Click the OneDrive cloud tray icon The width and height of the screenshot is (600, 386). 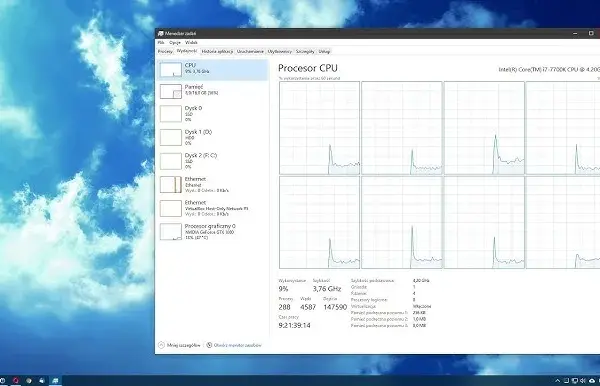coord(592,381)
